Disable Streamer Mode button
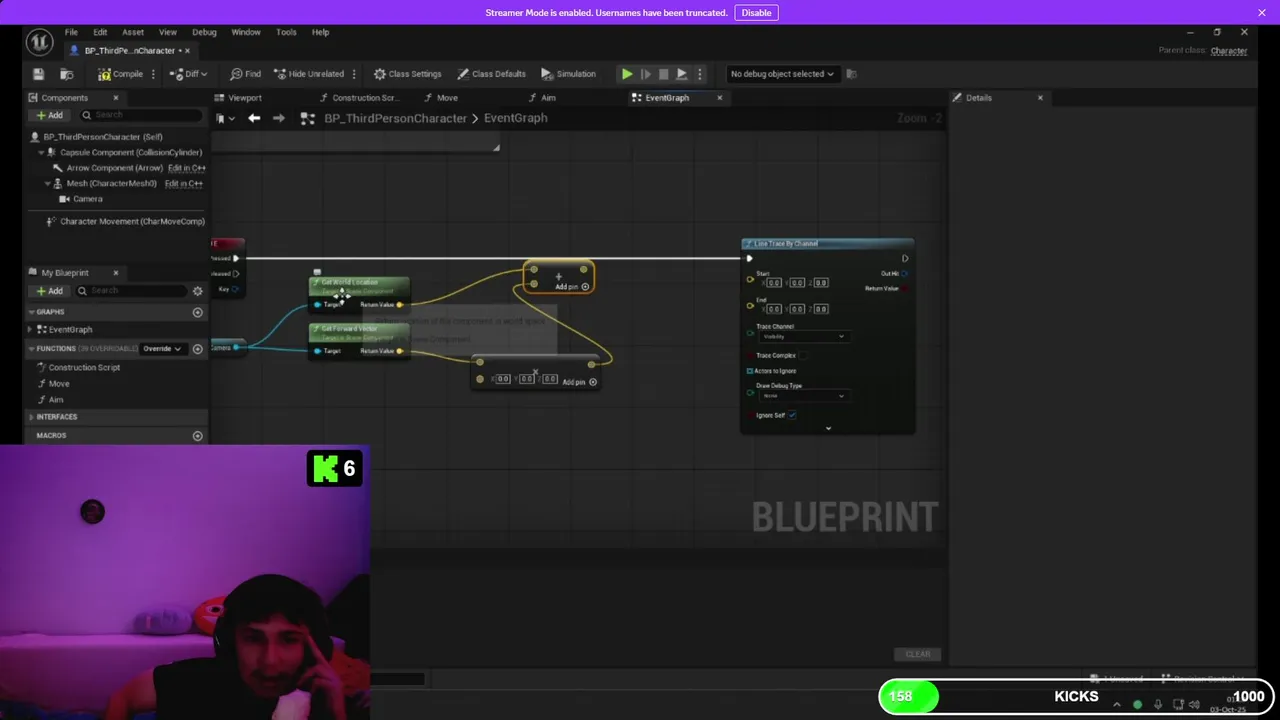 click(x=756, y=13)
